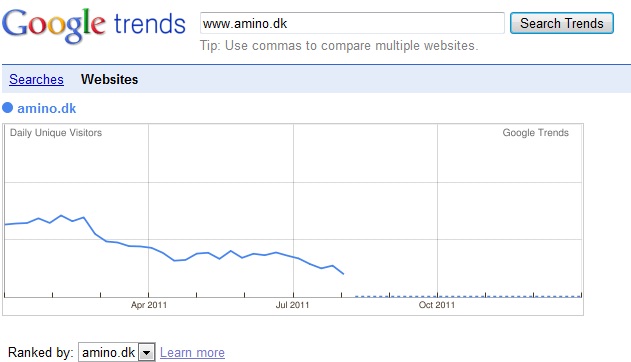Open the amino.dk site link
The image size is (631, 362).
pos(47,108)
